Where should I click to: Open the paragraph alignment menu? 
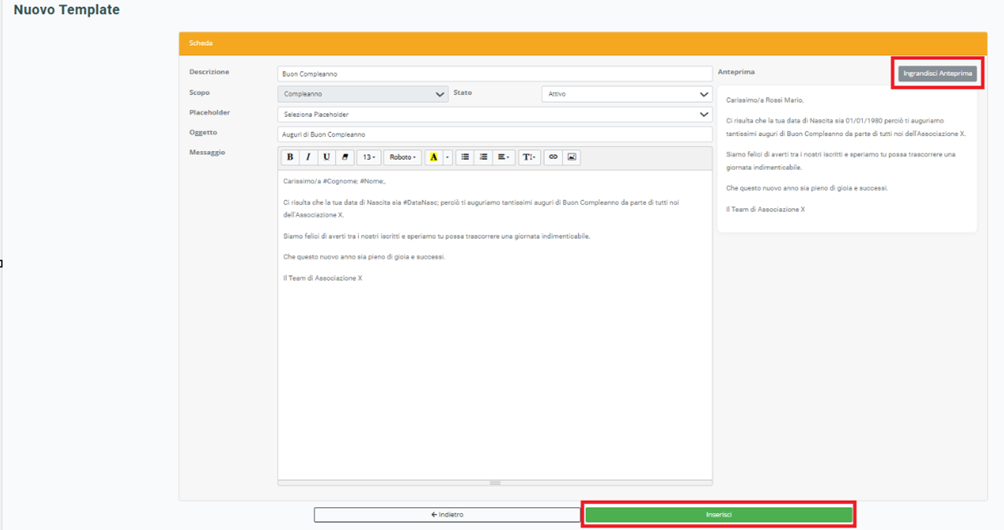click(x=504, y=157)
